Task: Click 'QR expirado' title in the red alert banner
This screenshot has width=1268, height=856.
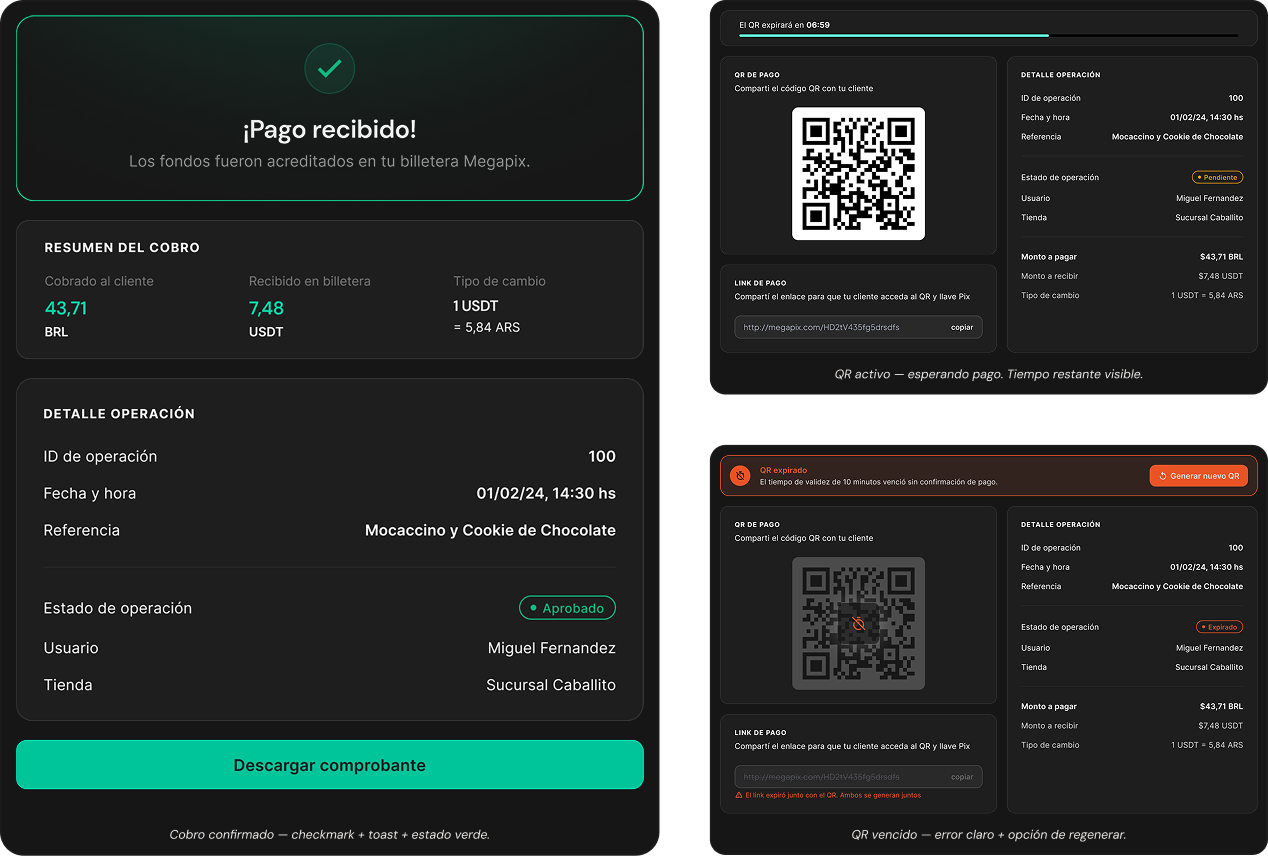Action: [783, 470]
